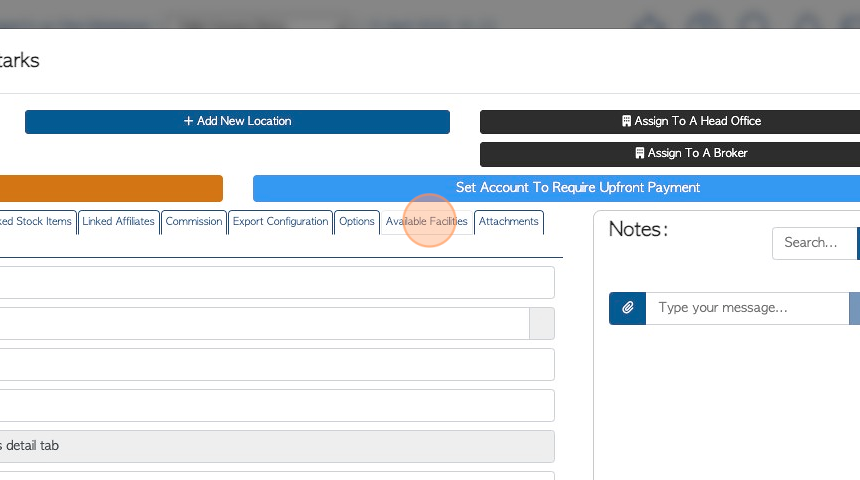Click Assign To A Head Office button
This screenshot has height=480, width=860.
click(x=670, y=121)
